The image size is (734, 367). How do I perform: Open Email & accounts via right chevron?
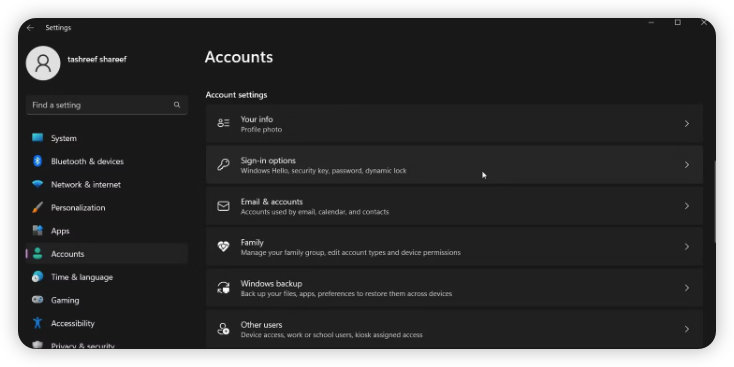(687, 206)
